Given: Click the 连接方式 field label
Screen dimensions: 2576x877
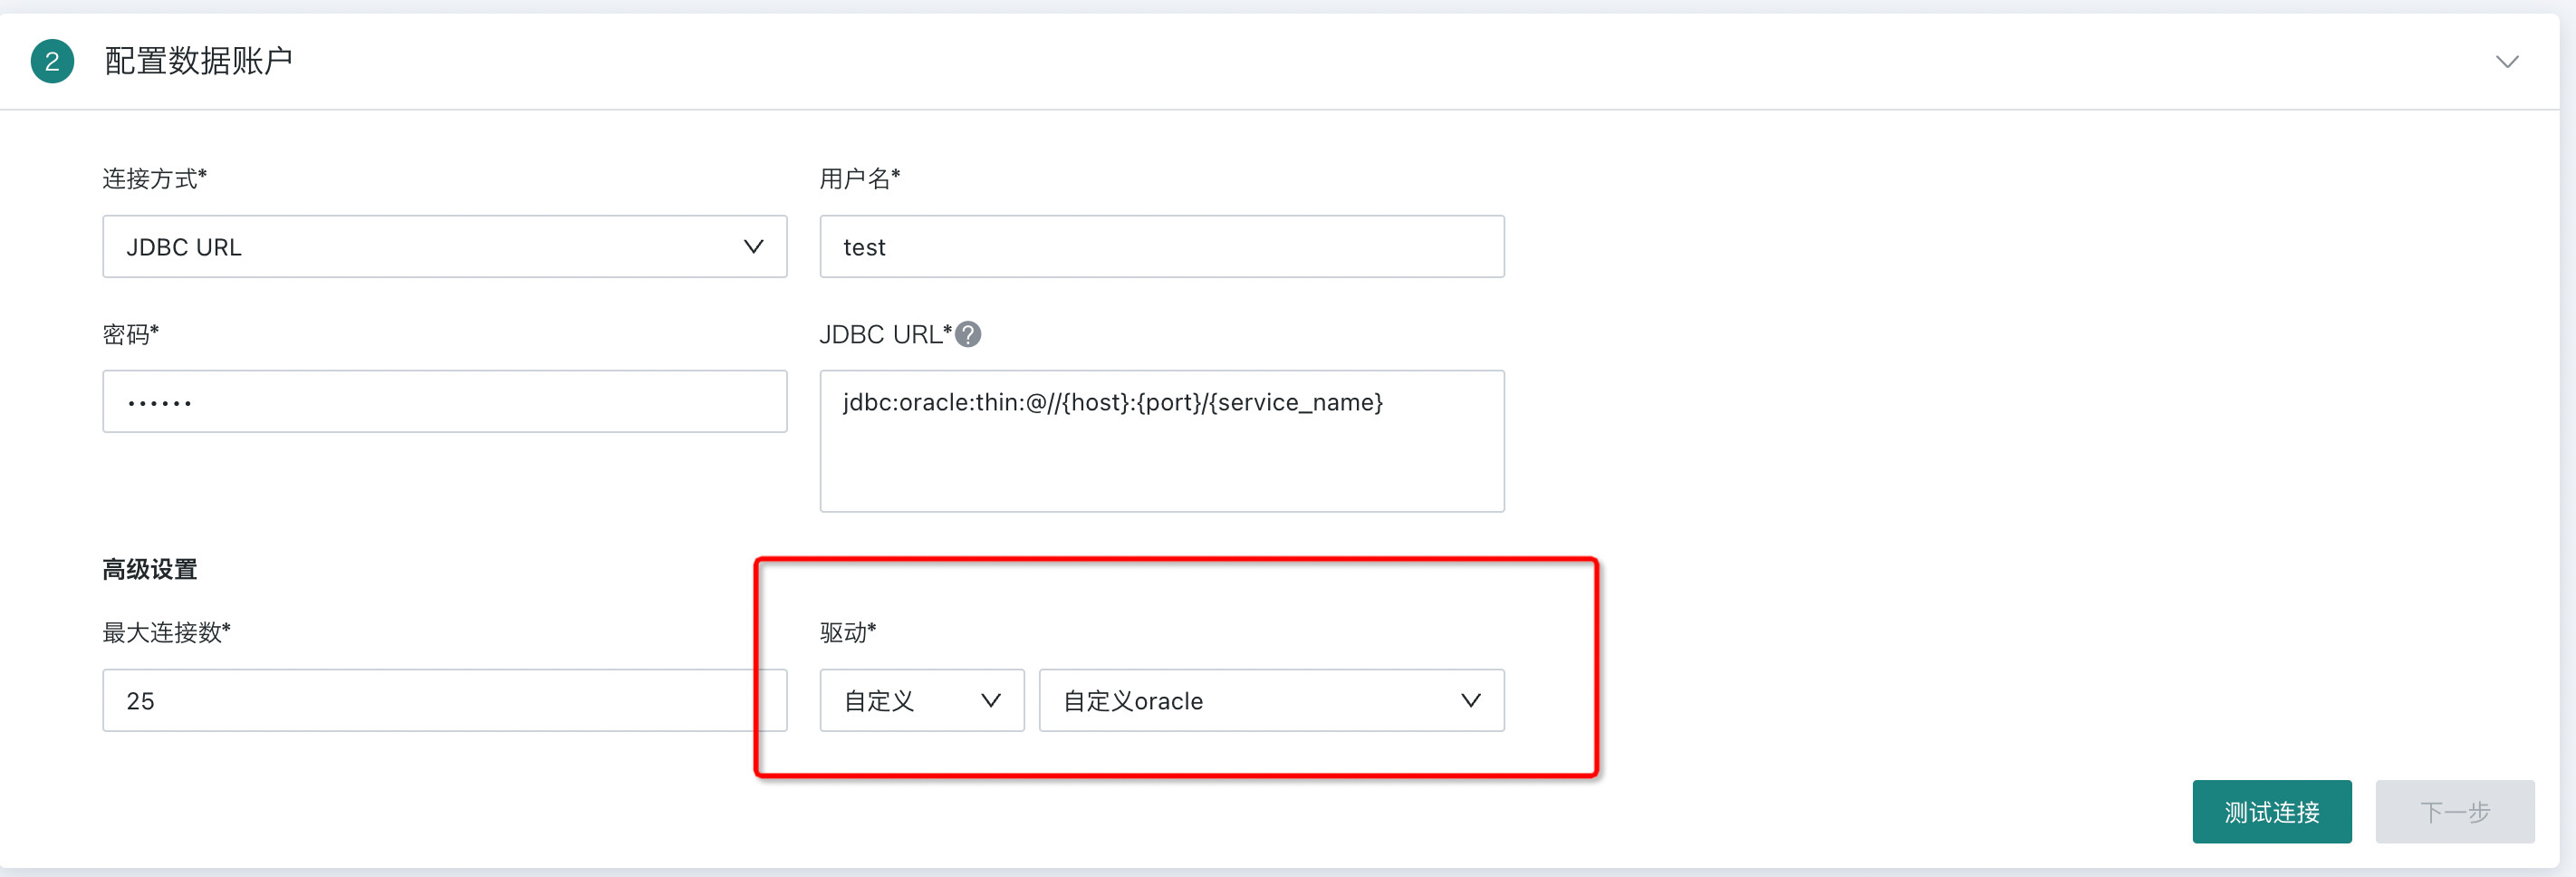Looking at the screenshot, I should (154, 179).
